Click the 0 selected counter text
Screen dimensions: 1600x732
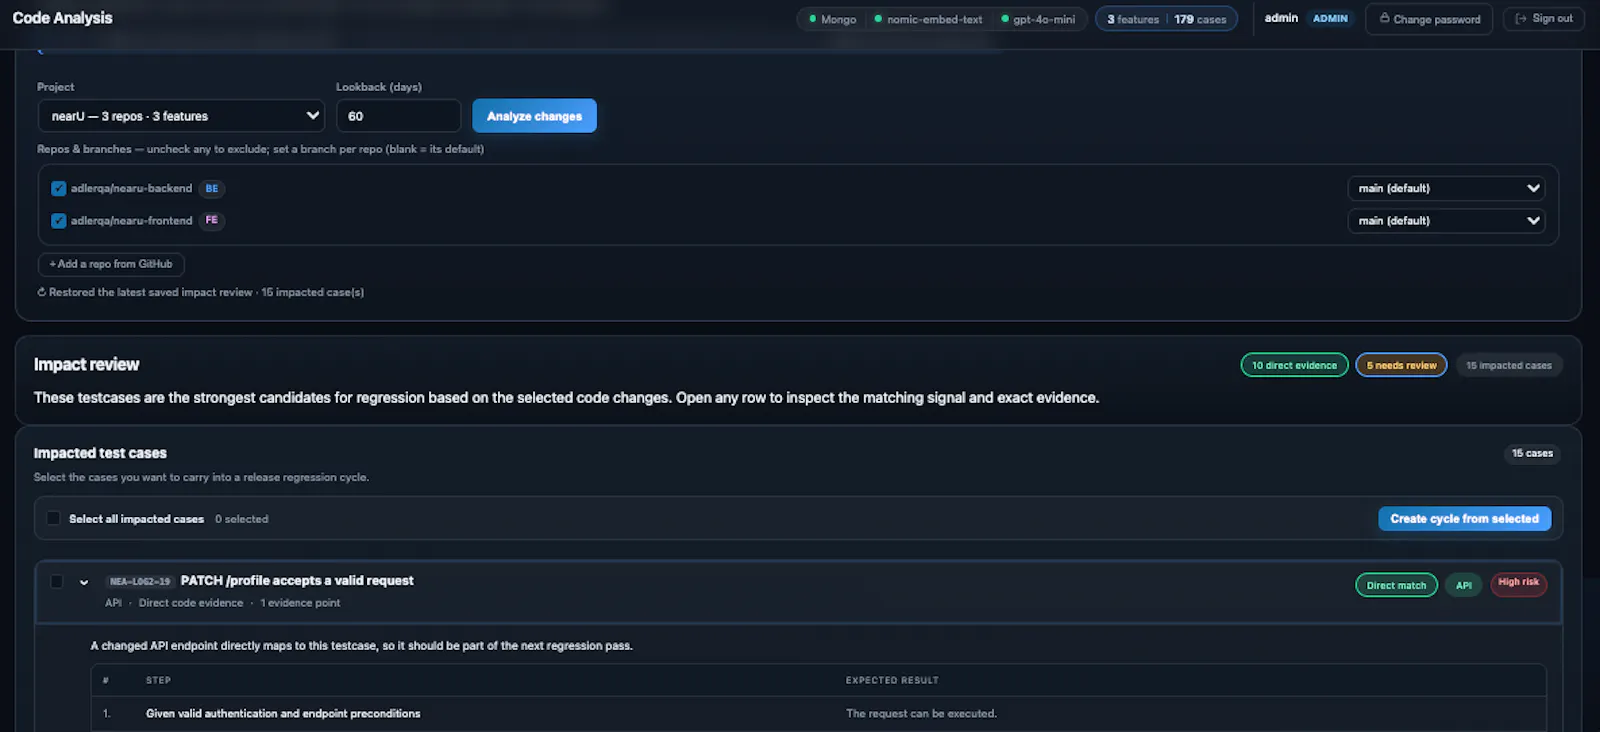coord(242,519)
